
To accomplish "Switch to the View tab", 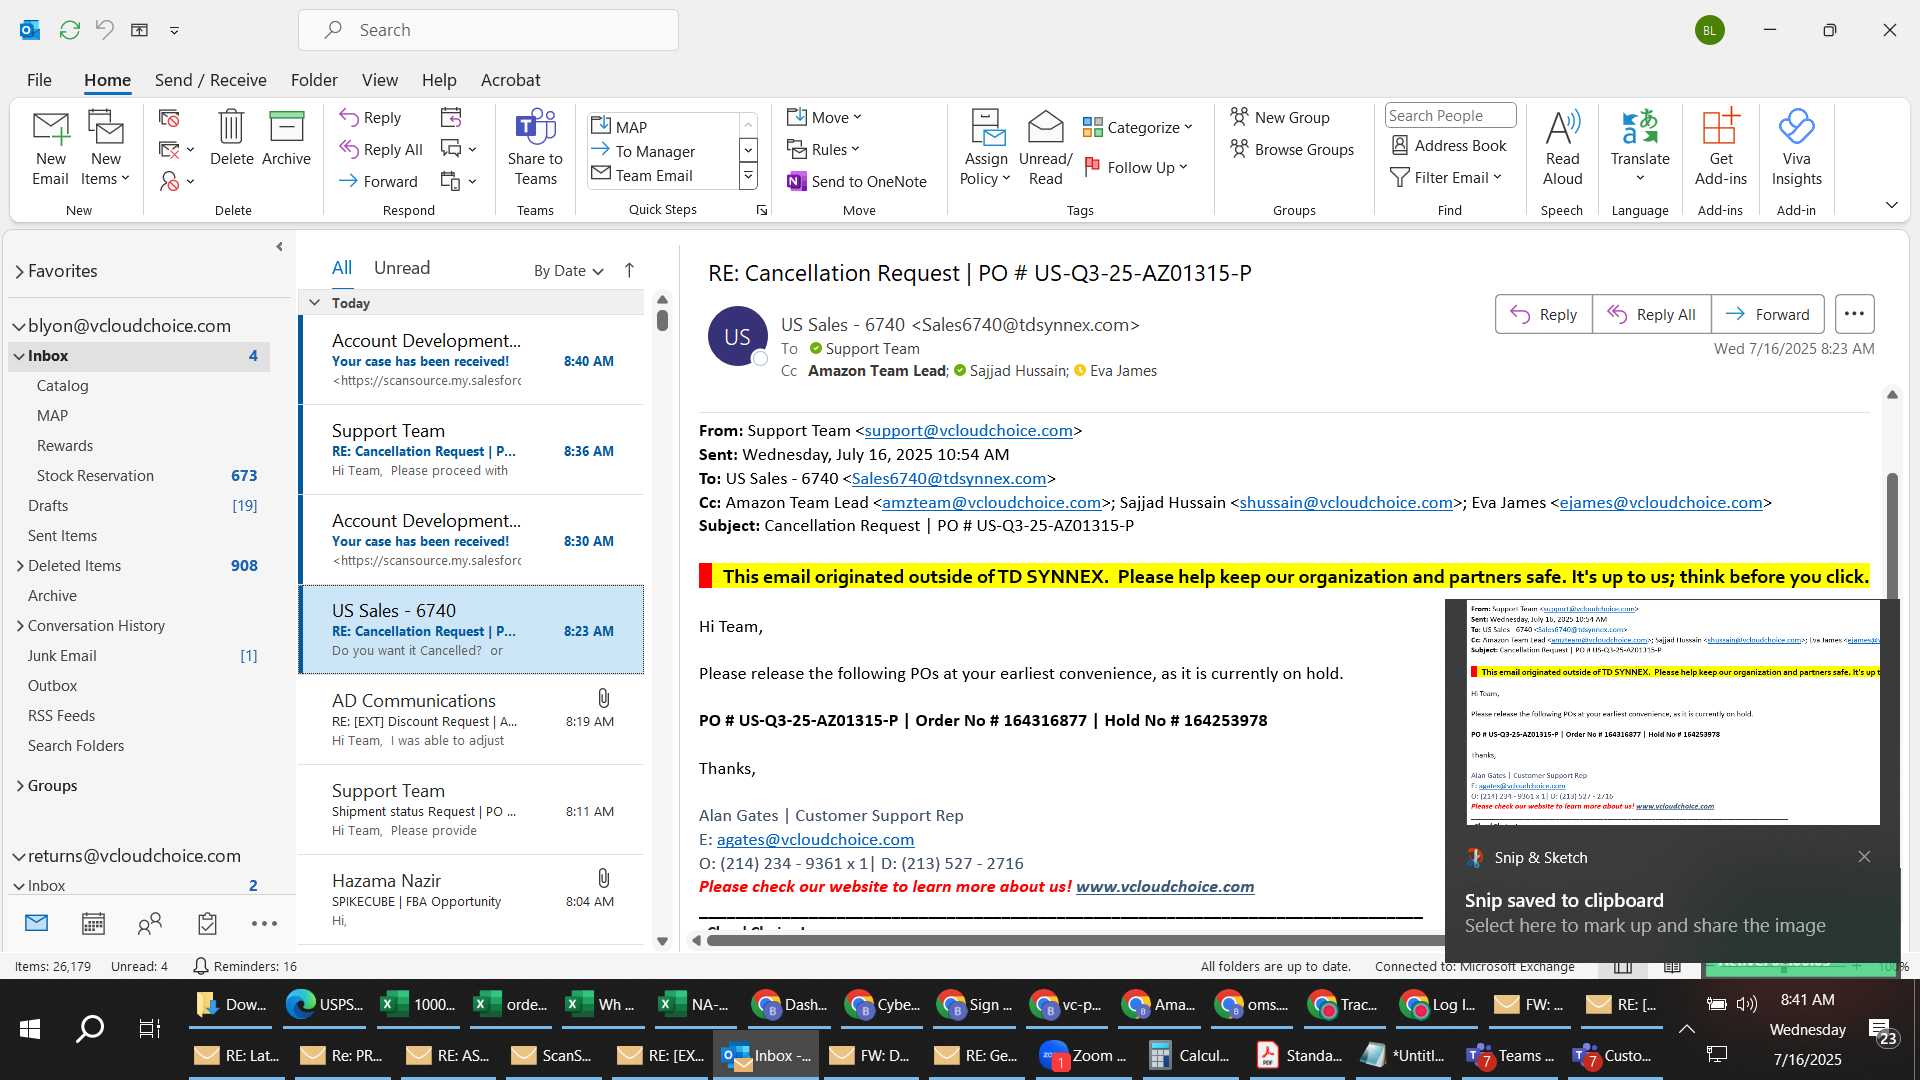I will click(x=379, y=80).
